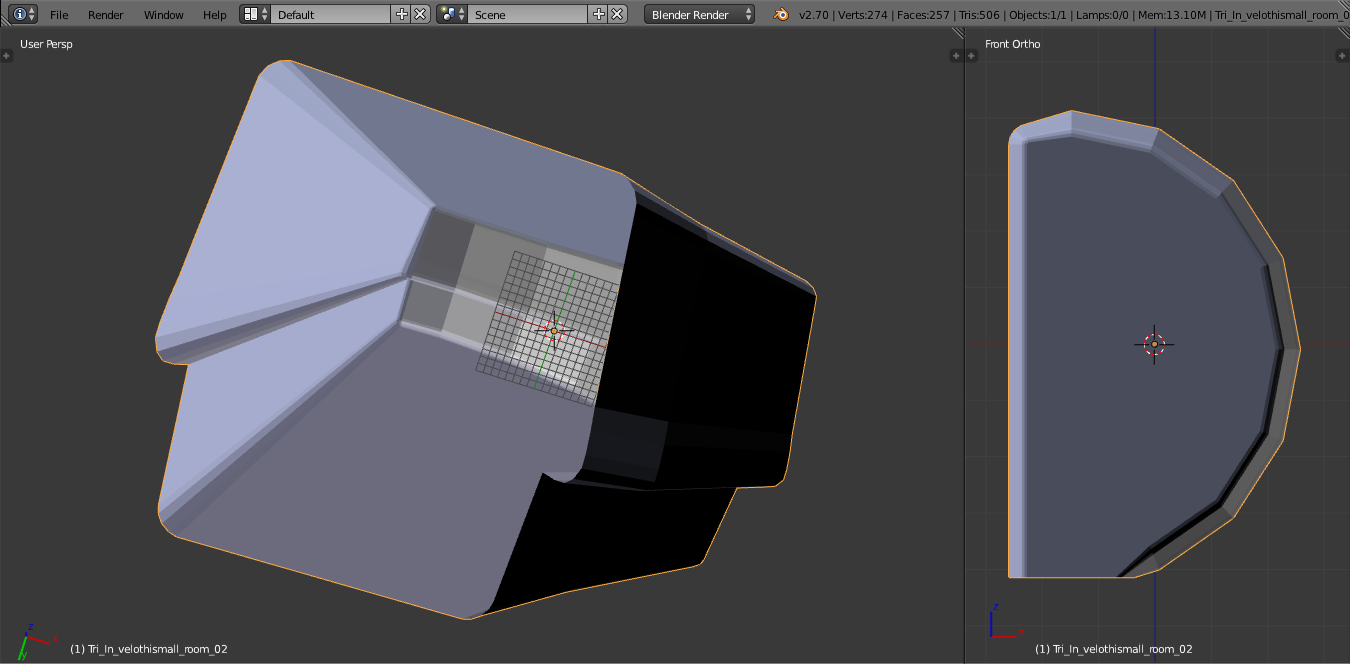This screenshot has height=664, width=1350.
Task: Click the Blender logo icon
Action: coord(781,14)
